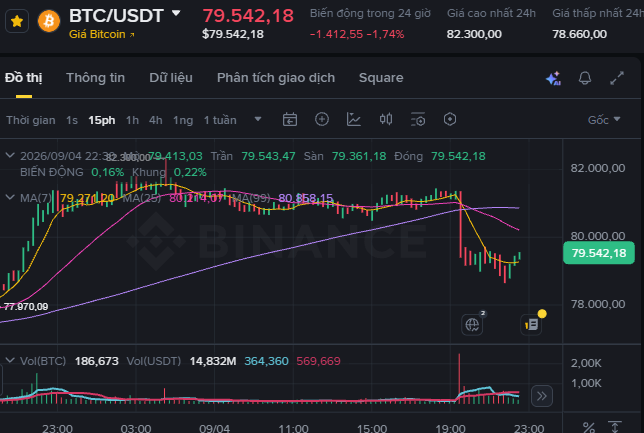Click the low price label 77.970,09
This screenshot has width=644, height=433.
26,306
